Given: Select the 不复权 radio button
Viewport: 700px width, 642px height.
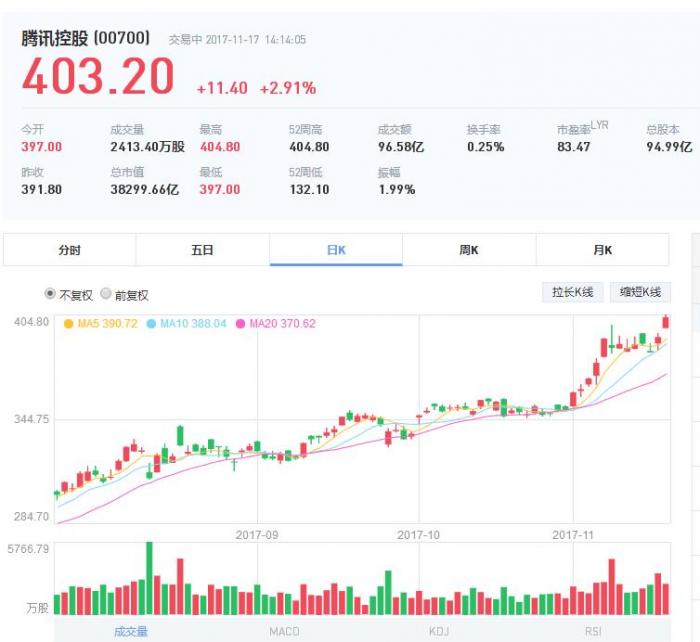Looking at the screenshot, I should (x=50, y=295).
